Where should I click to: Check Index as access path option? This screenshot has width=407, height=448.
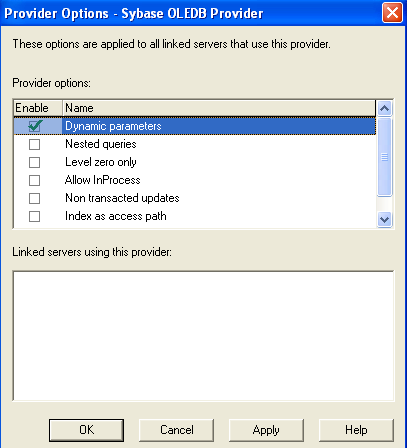coord(34,216)
